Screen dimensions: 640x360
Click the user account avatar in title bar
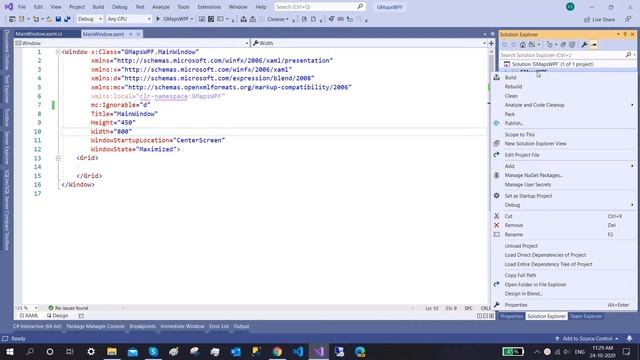[570, 7]
